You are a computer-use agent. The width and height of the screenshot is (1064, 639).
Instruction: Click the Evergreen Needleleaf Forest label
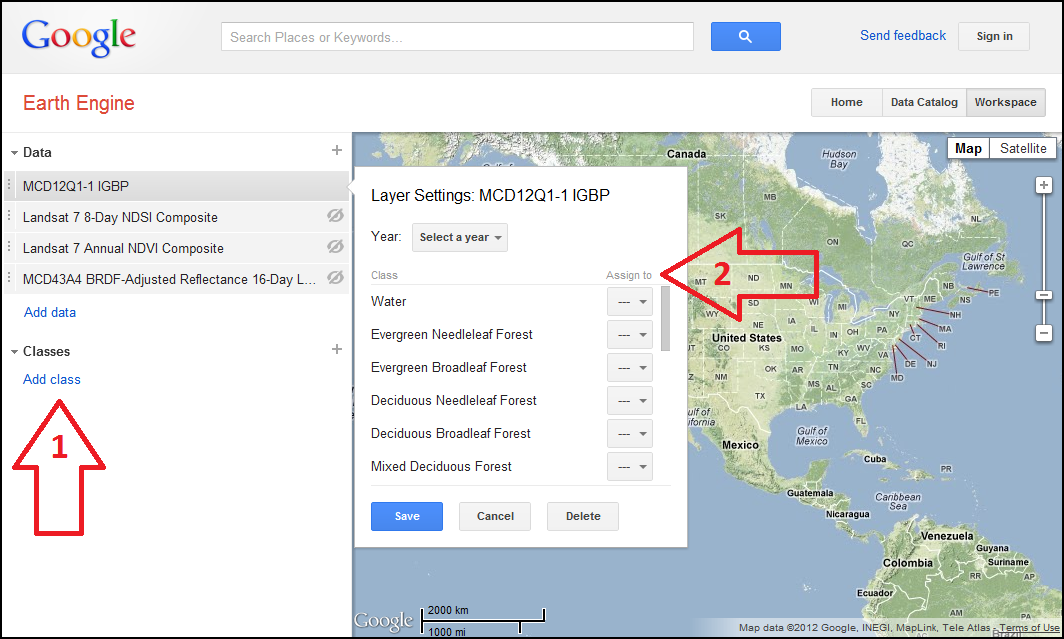point(451,334)
